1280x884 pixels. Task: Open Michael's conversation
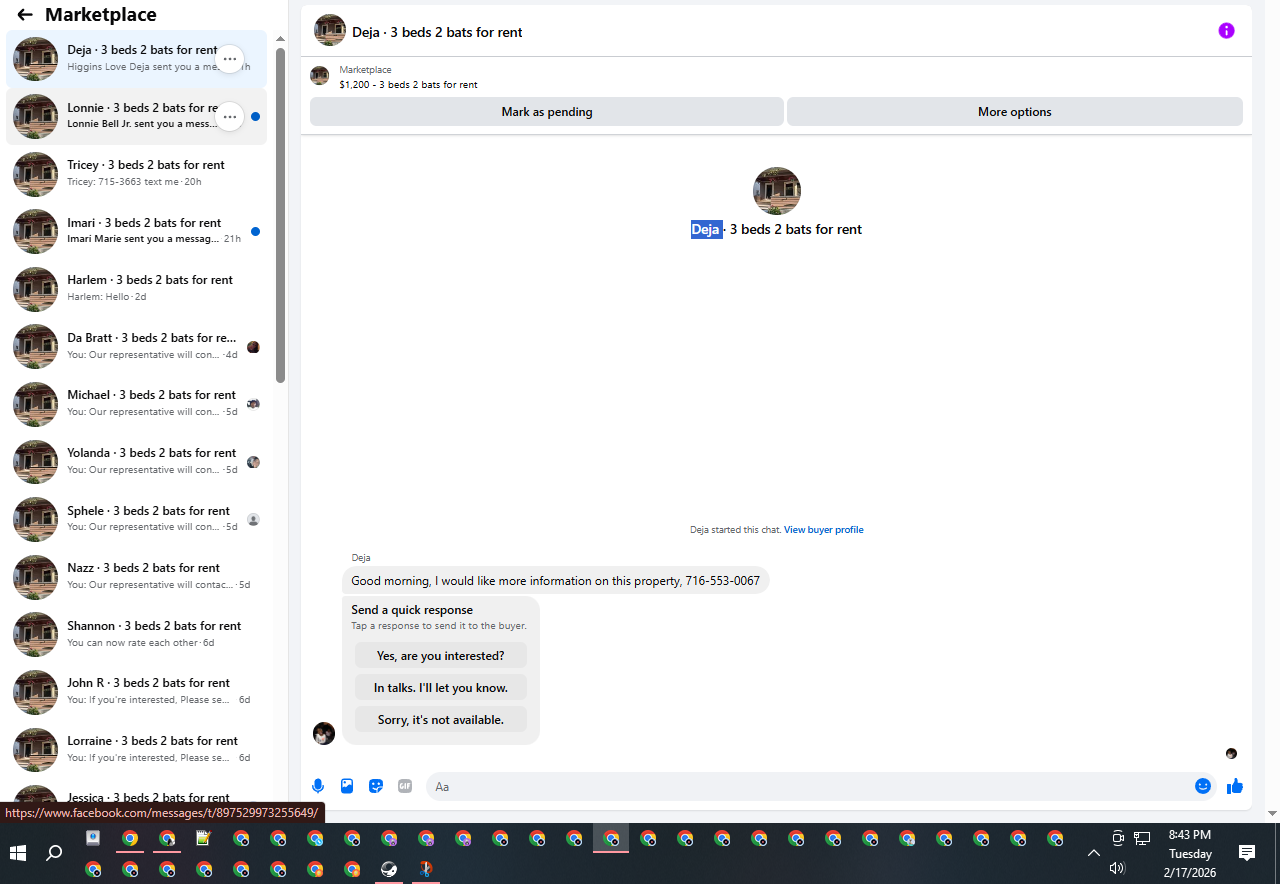click(x=136, y=404)
